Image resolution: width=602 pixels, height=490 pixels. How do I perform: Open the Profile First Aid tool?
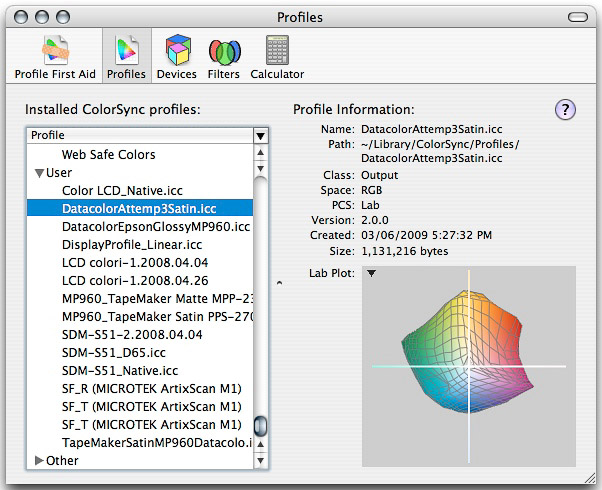click(x=54, y=57)
